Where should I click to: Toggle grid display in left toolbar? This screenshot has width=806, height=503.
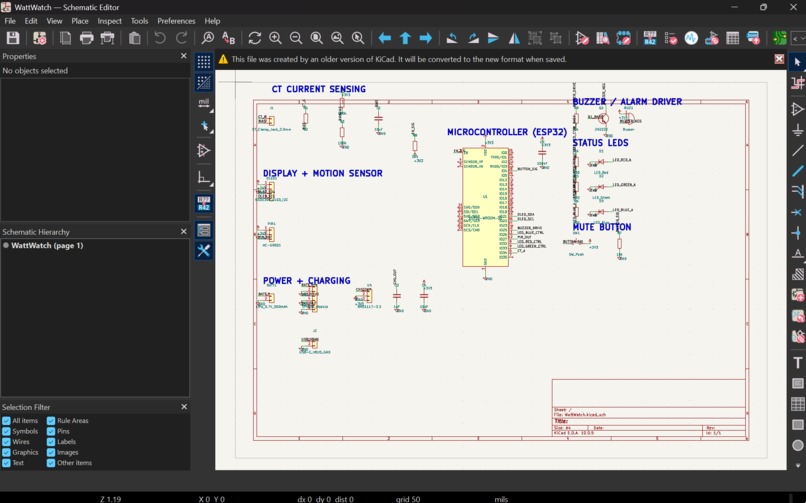pyautogui.click(x=204, y=62)
